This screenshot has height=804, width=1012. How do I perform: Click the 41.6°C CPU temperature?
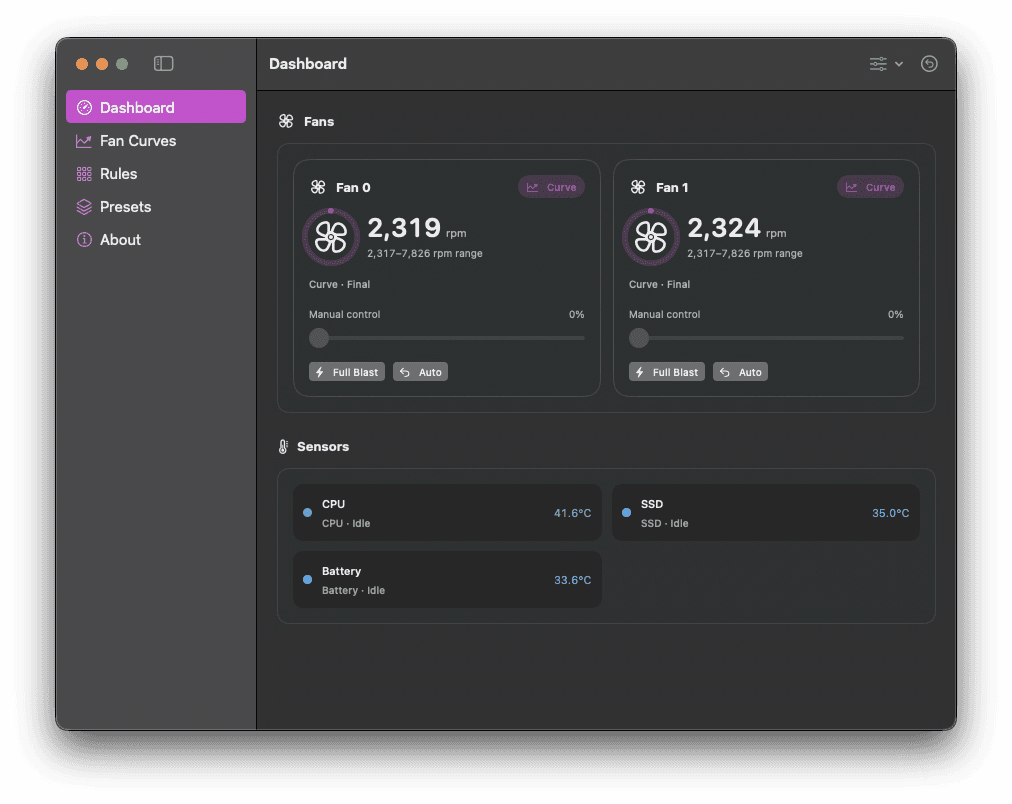tap(572, 513)
